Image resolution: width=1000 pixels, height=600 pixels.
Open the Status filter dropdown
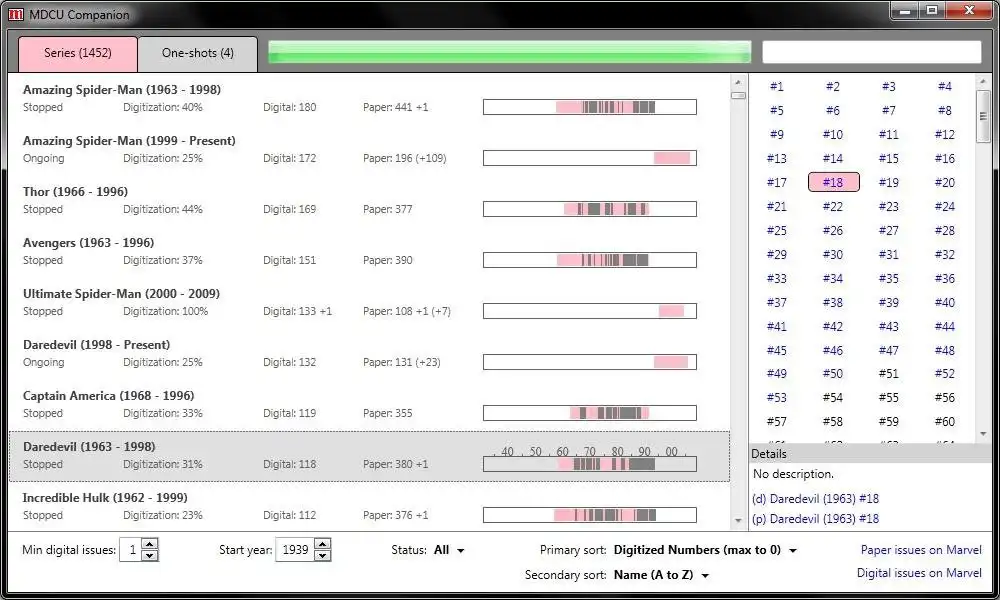449,550
